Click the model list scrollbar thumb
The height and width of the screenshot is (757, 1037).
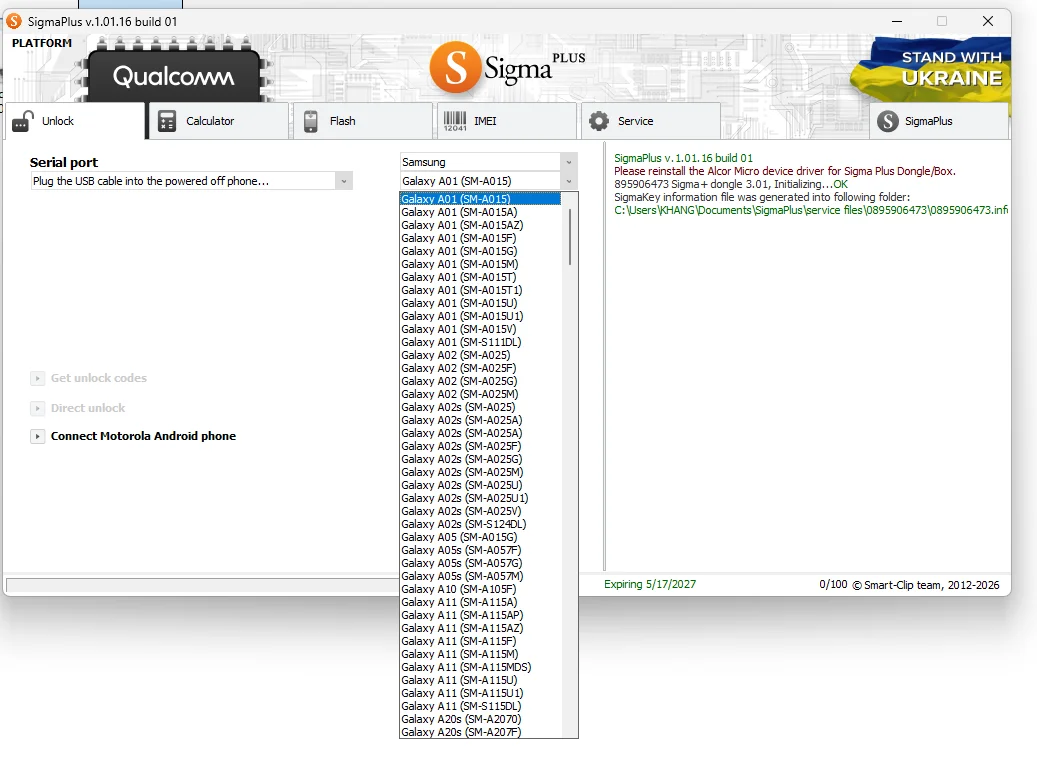pyautogui.click(x=569, y=236)
